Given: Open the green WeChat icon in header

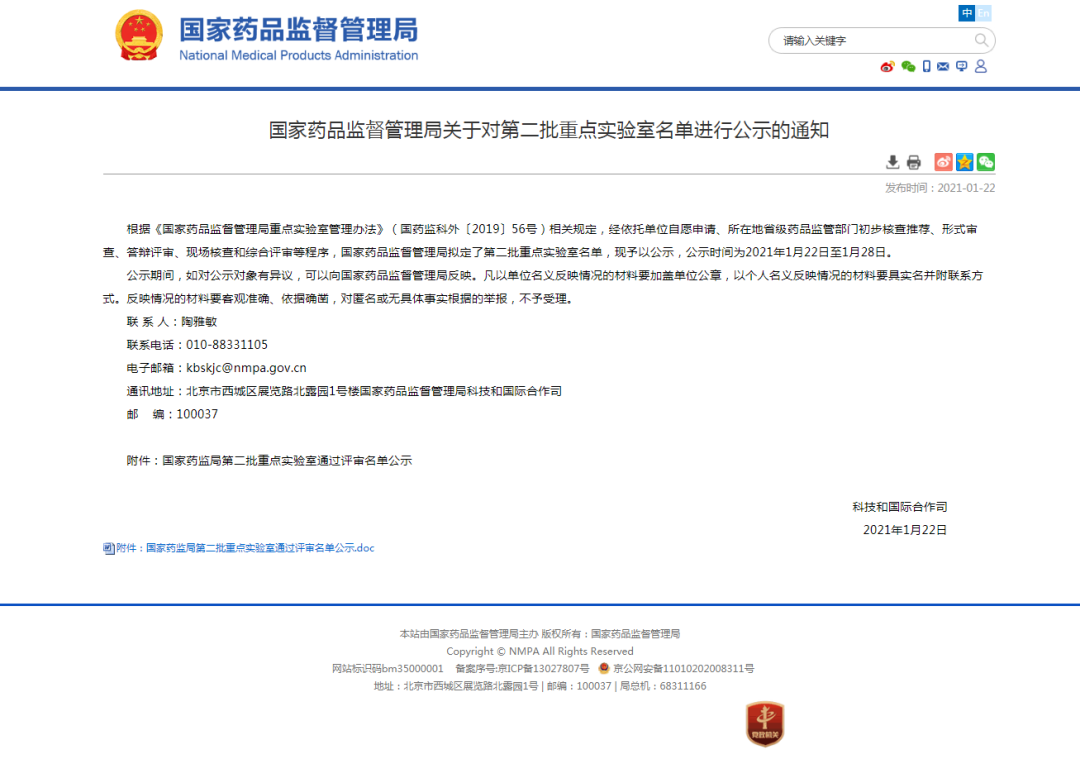Looking at the screenshot, I should (x=908, y=67).
